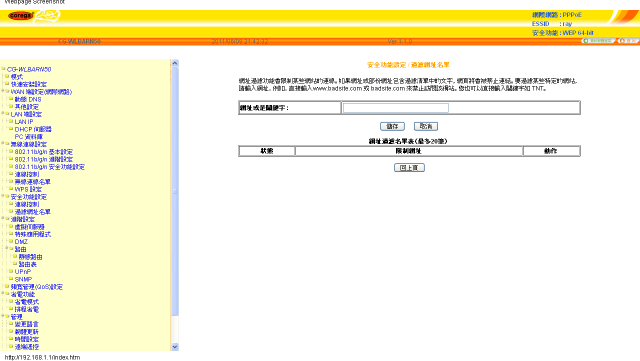Image resolution: width=640 pixels, height=361 pixels.
Task: Open 802.11b/g/n 進階設定 page
Action: (44, 159)
